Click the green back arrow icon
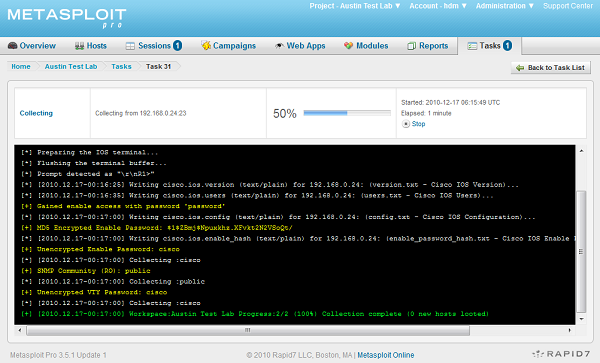 click(x=520, y=68)
